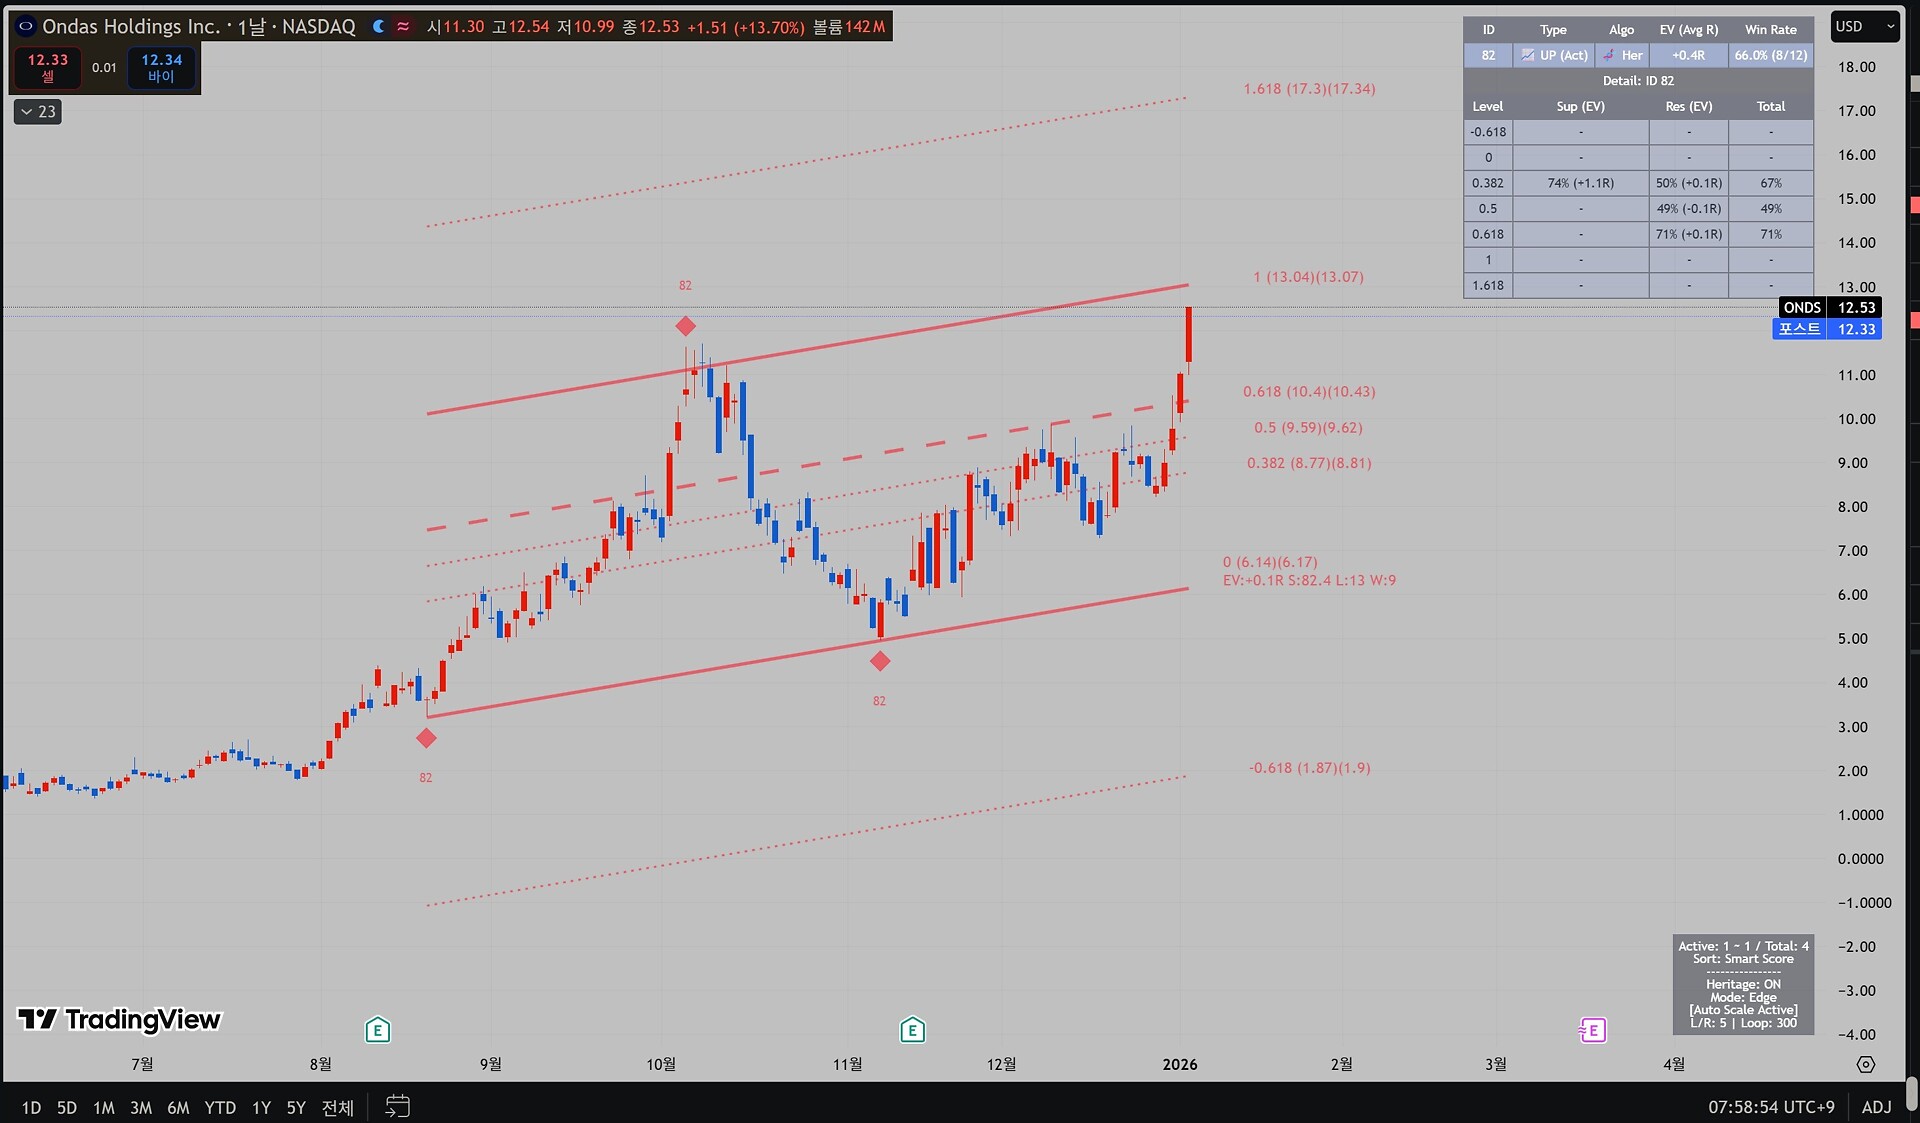
Task: Click the earnings marker near August
Action: tap(377, 1029)
